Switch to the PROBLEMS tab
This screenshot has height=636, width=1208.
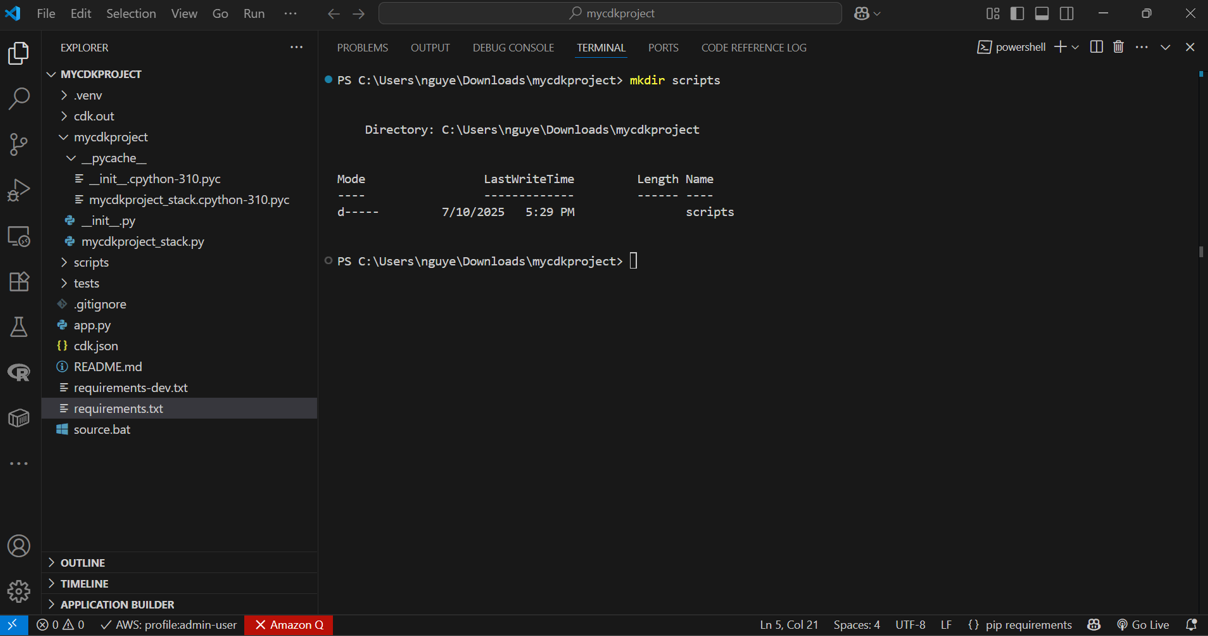click(x=362, y=48)
